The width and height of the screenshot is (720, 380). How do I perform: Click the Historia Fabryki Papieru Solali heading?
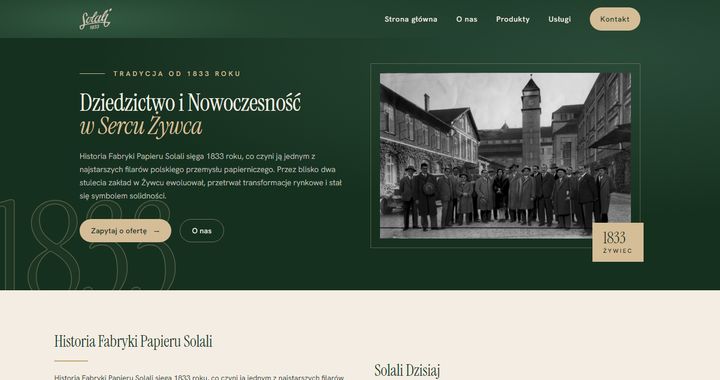[133, 341]
